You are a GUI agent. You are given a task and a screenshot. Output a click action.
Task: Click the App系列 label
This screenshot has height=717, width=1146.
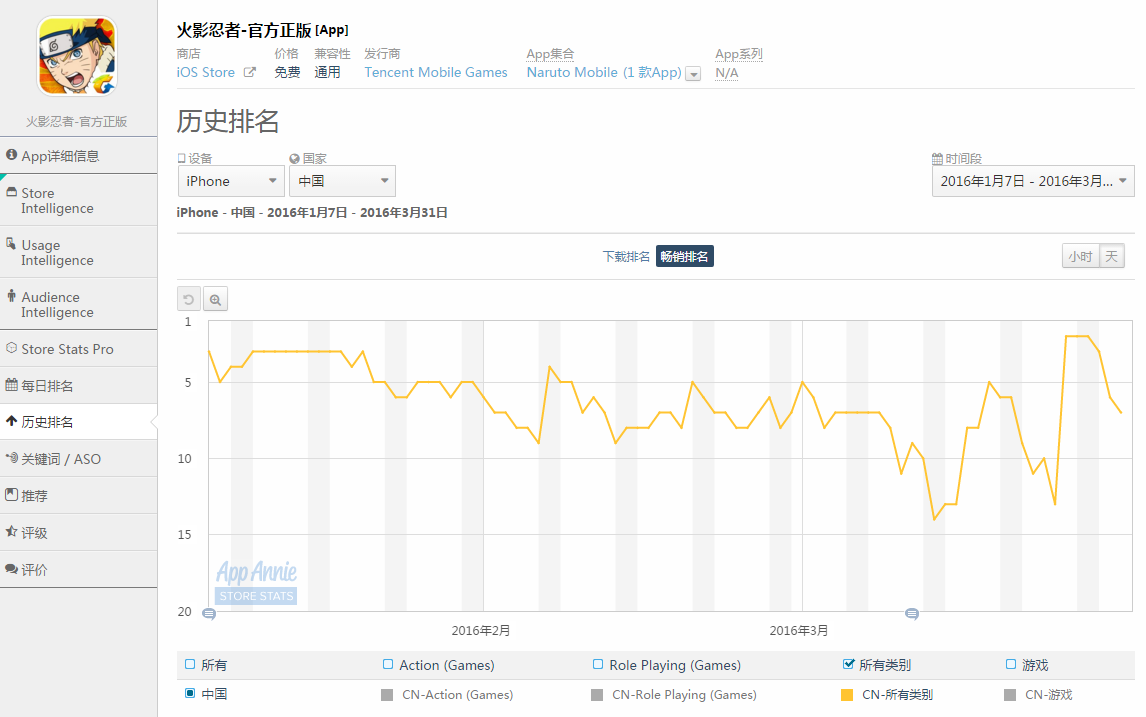pos(738,54)
